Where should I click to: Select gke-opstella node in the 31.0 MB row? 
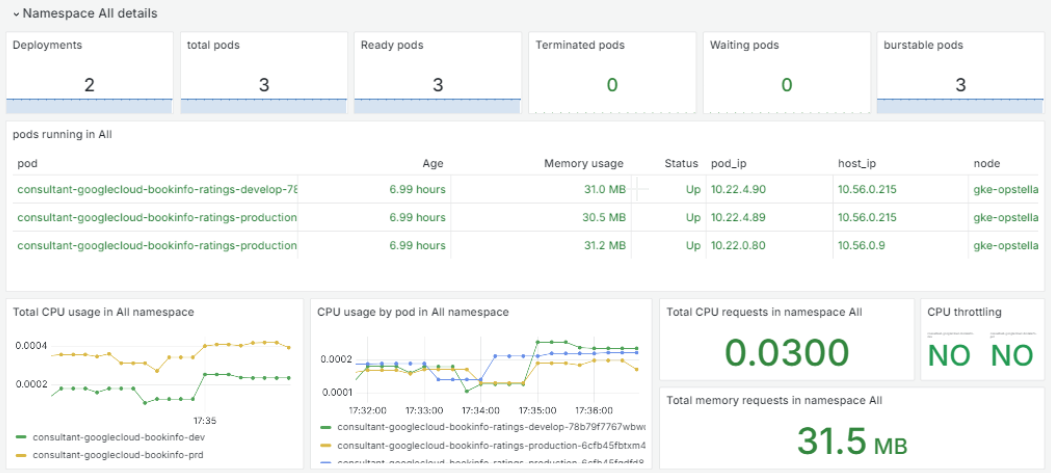point(1005,190)
